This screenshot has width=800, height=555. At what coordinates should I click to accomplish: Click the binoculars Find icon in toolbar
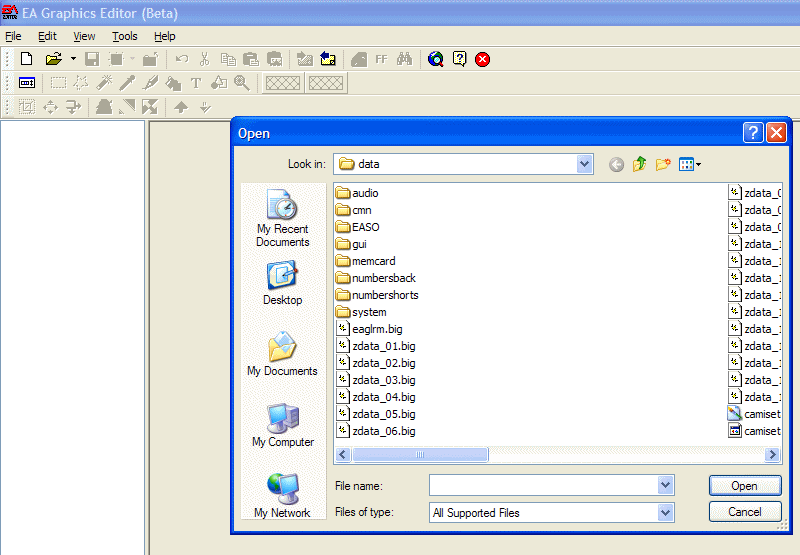click(x=404, y=59)
